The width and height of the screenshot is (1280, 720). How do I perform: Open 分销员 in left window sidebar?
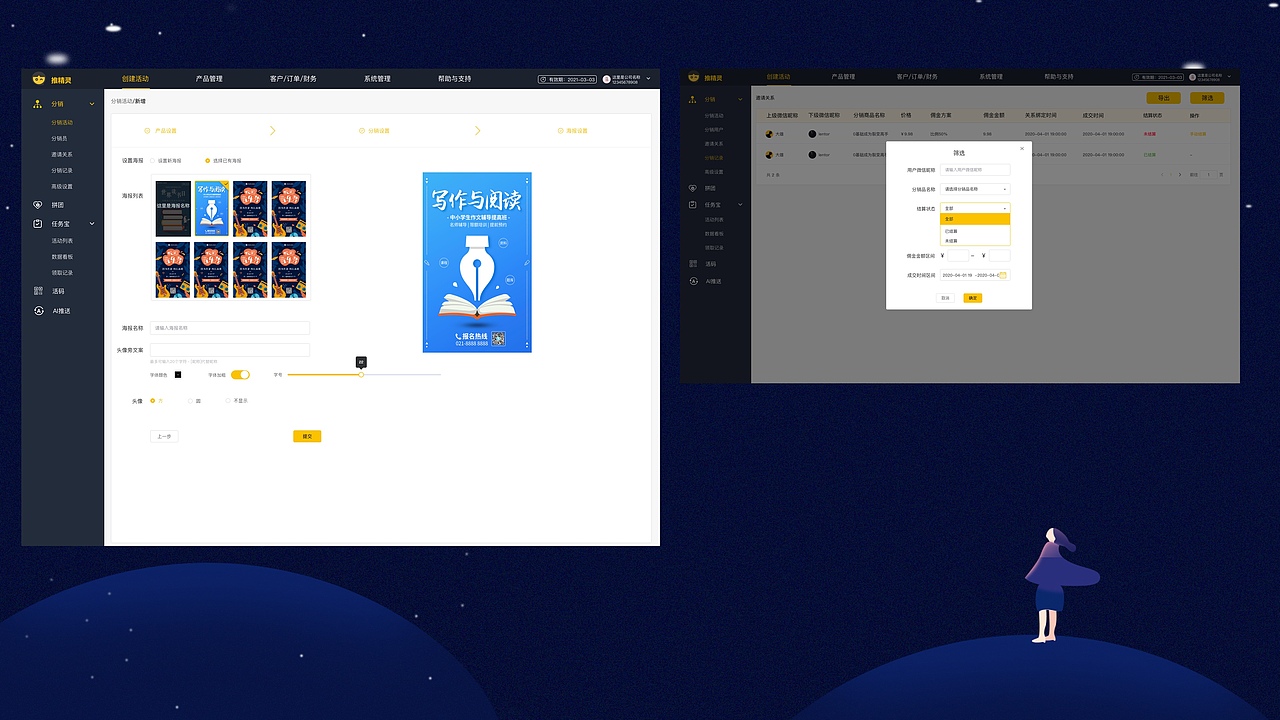coord(59,138)
